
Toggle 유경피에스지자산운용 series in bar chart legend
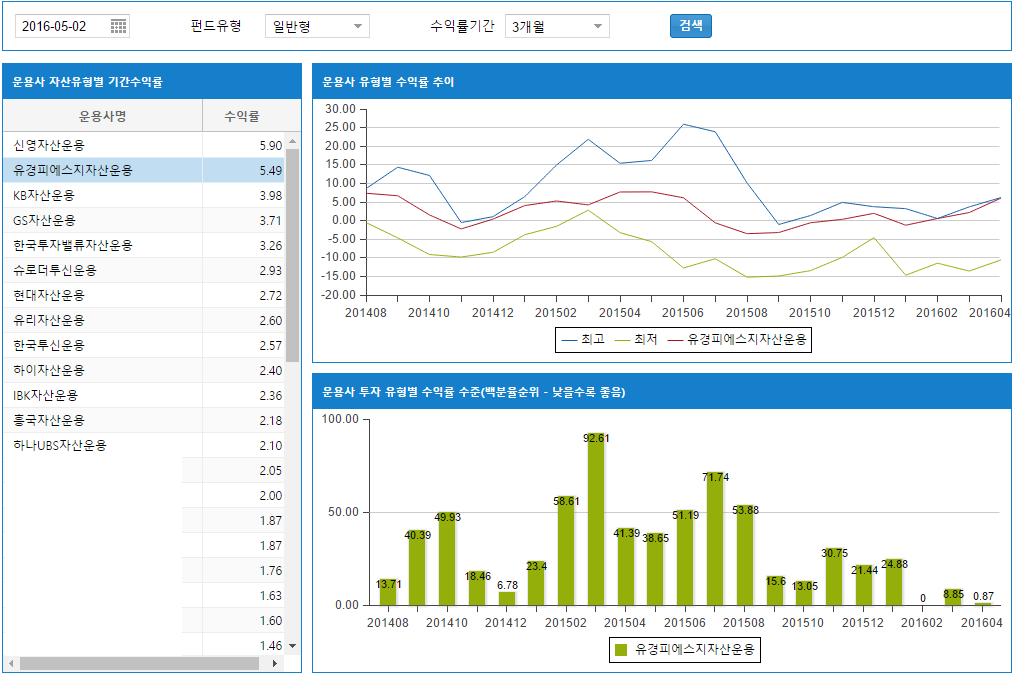click(686, 650)
